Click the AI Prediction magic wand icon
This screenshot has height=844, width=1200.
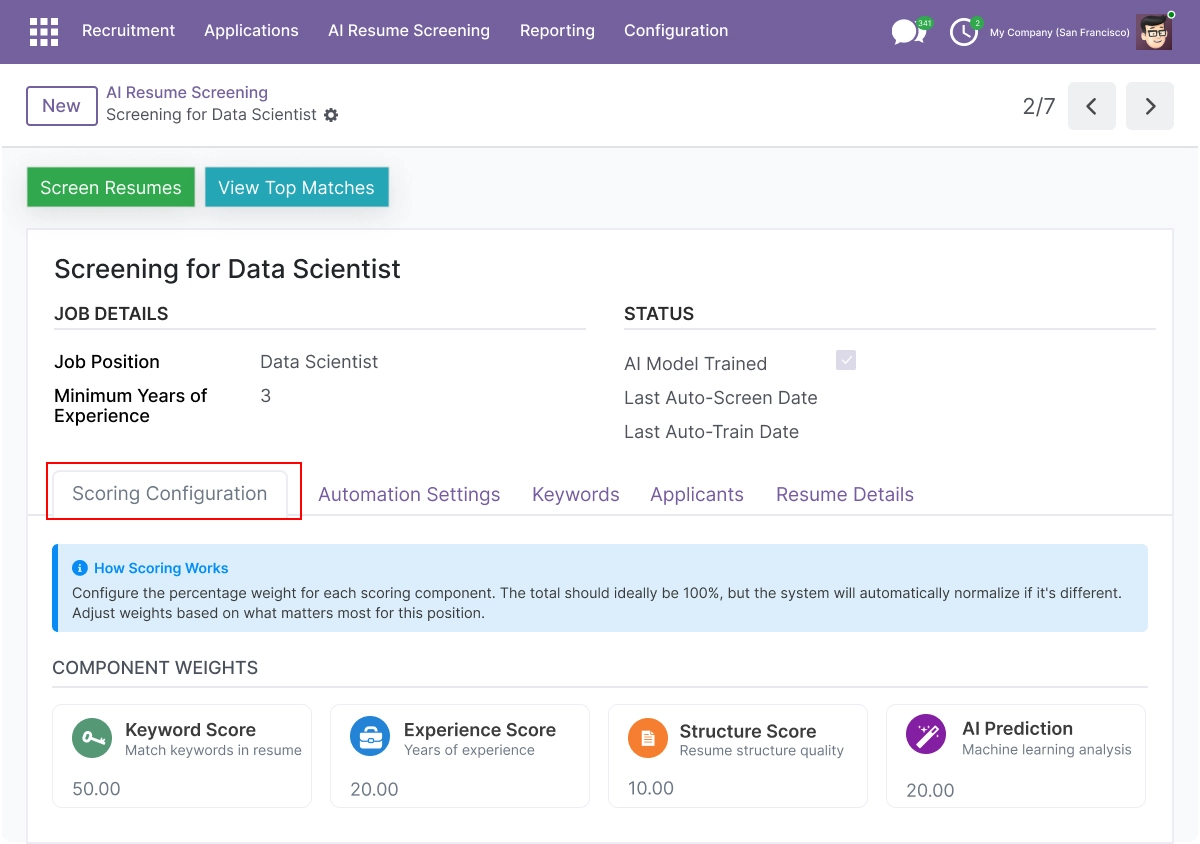(926, 735)
